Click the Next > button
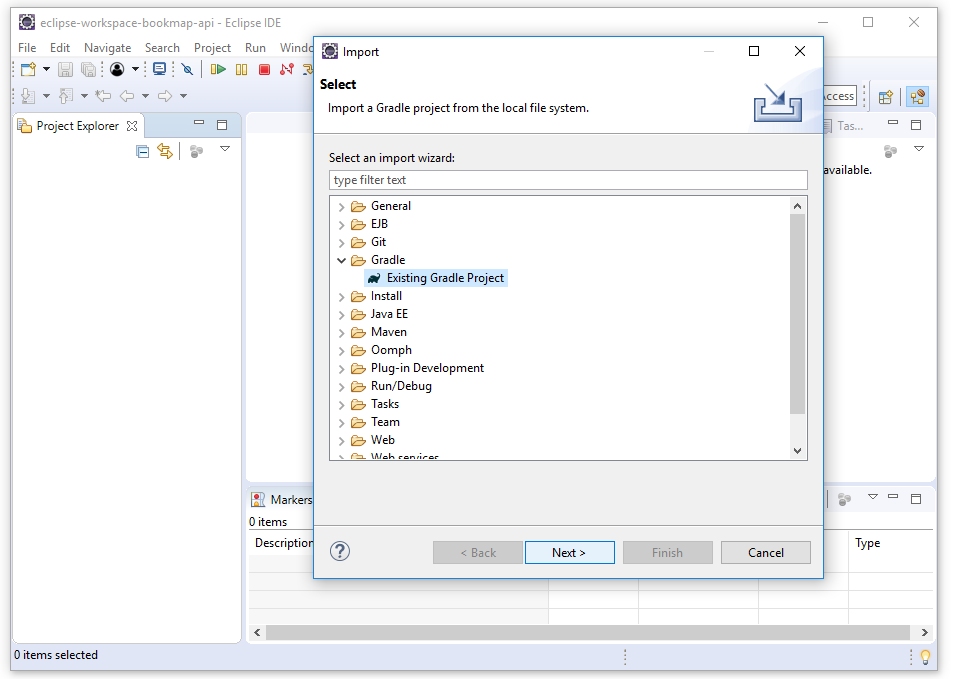The height and width of the screenshot is (679, 953). click(569, 552)
